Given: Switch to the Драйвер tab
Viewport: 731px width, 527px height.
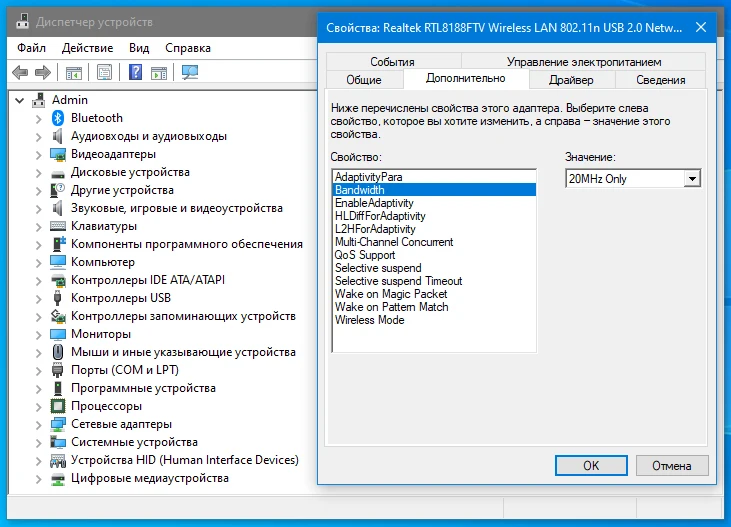Looking at the screenshot, I should (571, 80).
